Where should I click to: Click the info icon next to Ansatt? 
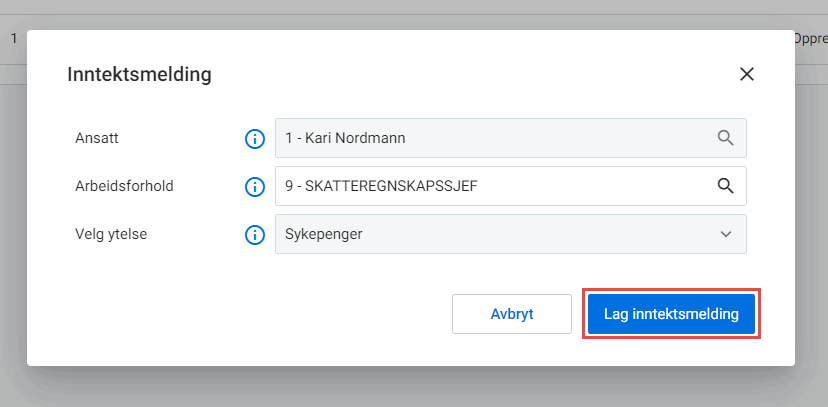[255, 138]
